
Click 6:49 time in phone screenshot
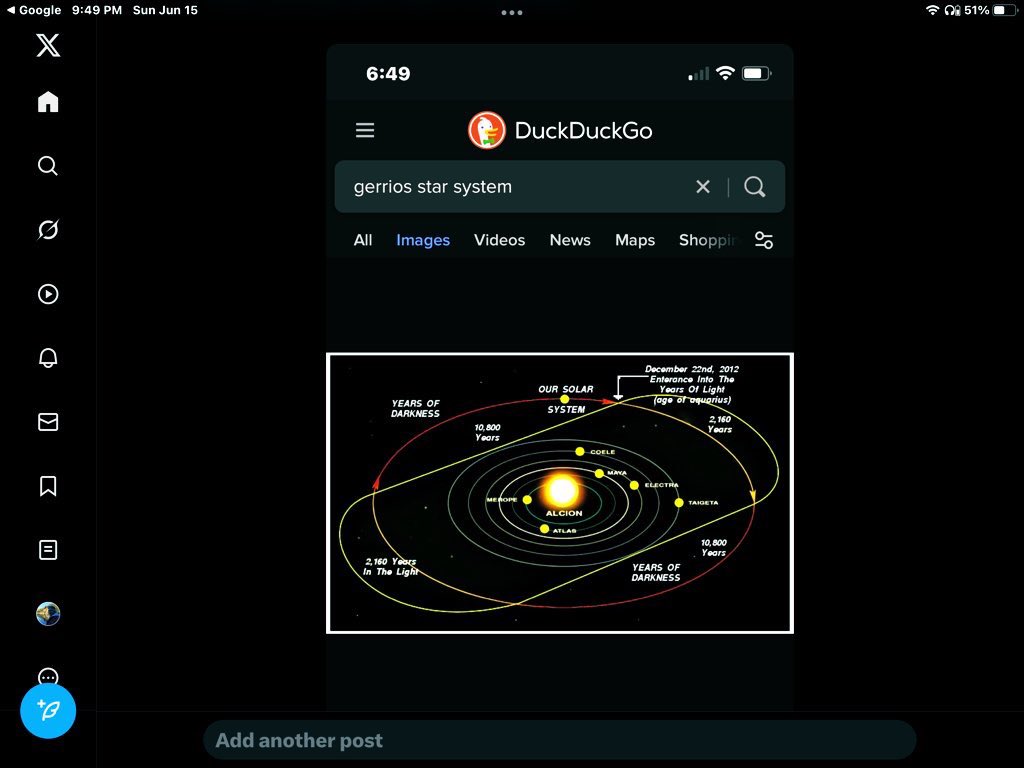(x=388, y=73)
